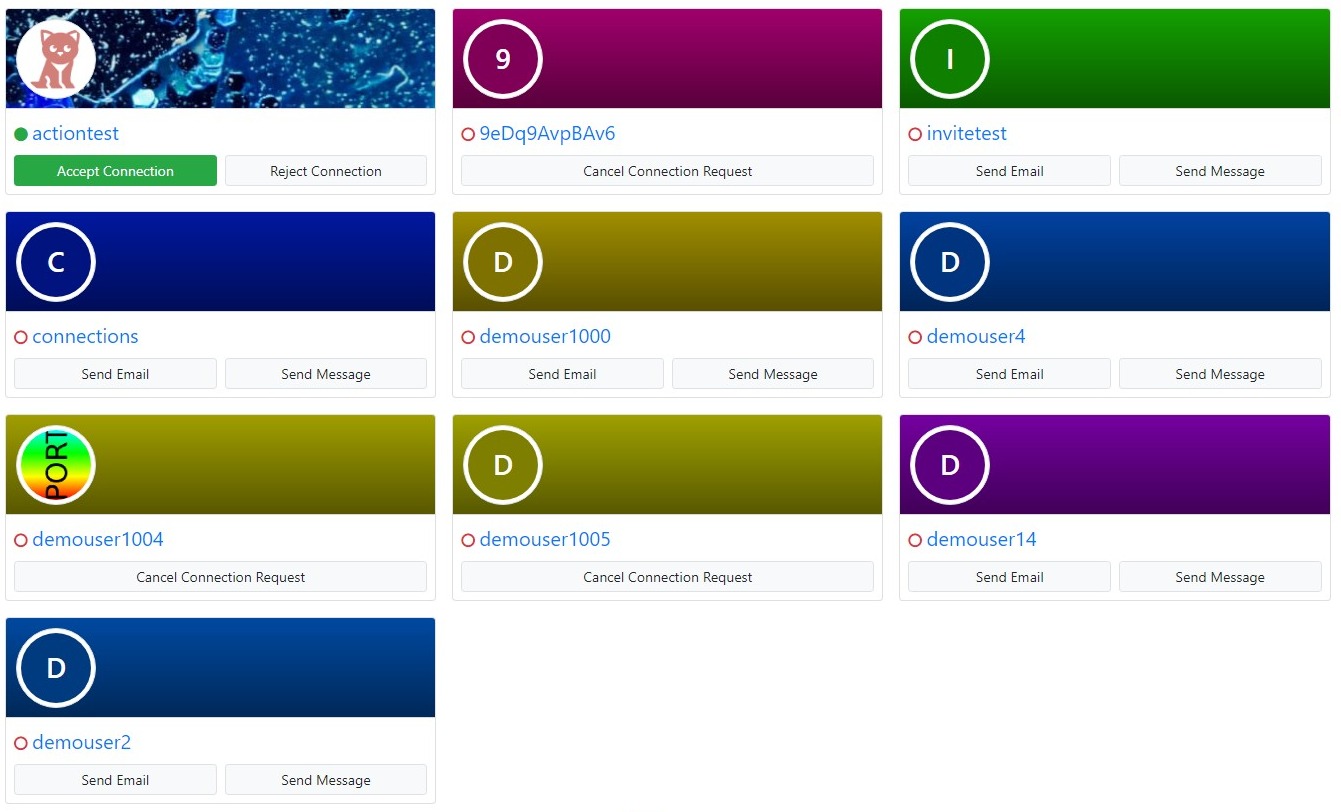The height and width of the screenshot is (812, 1341).
Task: Click the offline status circle beside 9eDq9AvpBAv6
Action: (468, 134)
